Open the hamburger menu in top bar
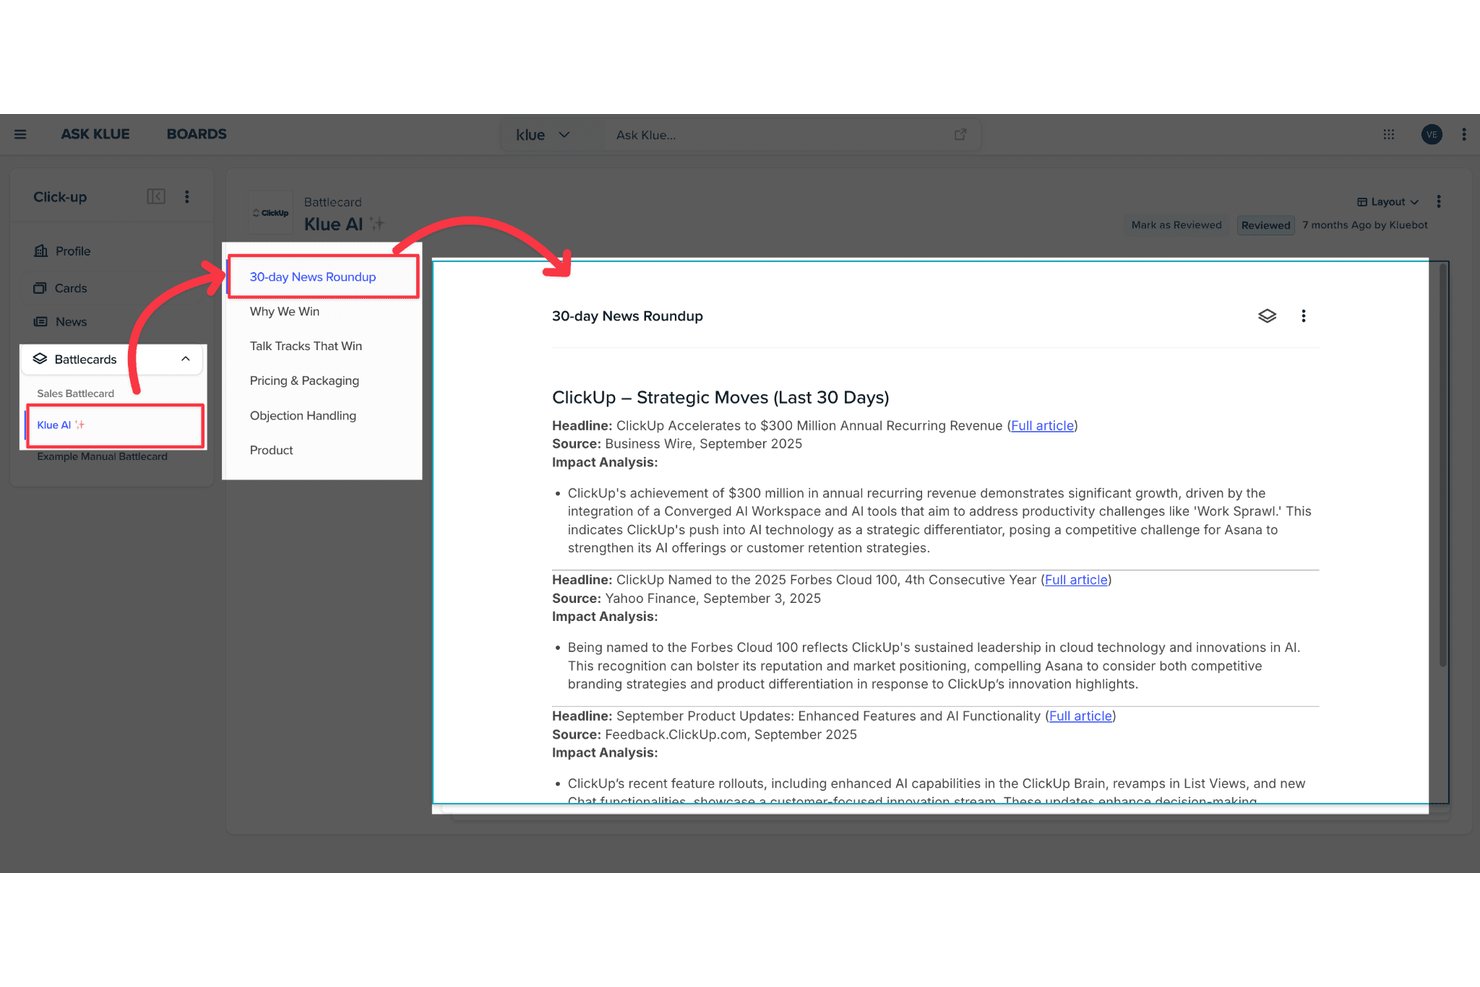Viewport: 1480px width, 987px height. click(20, 134)
